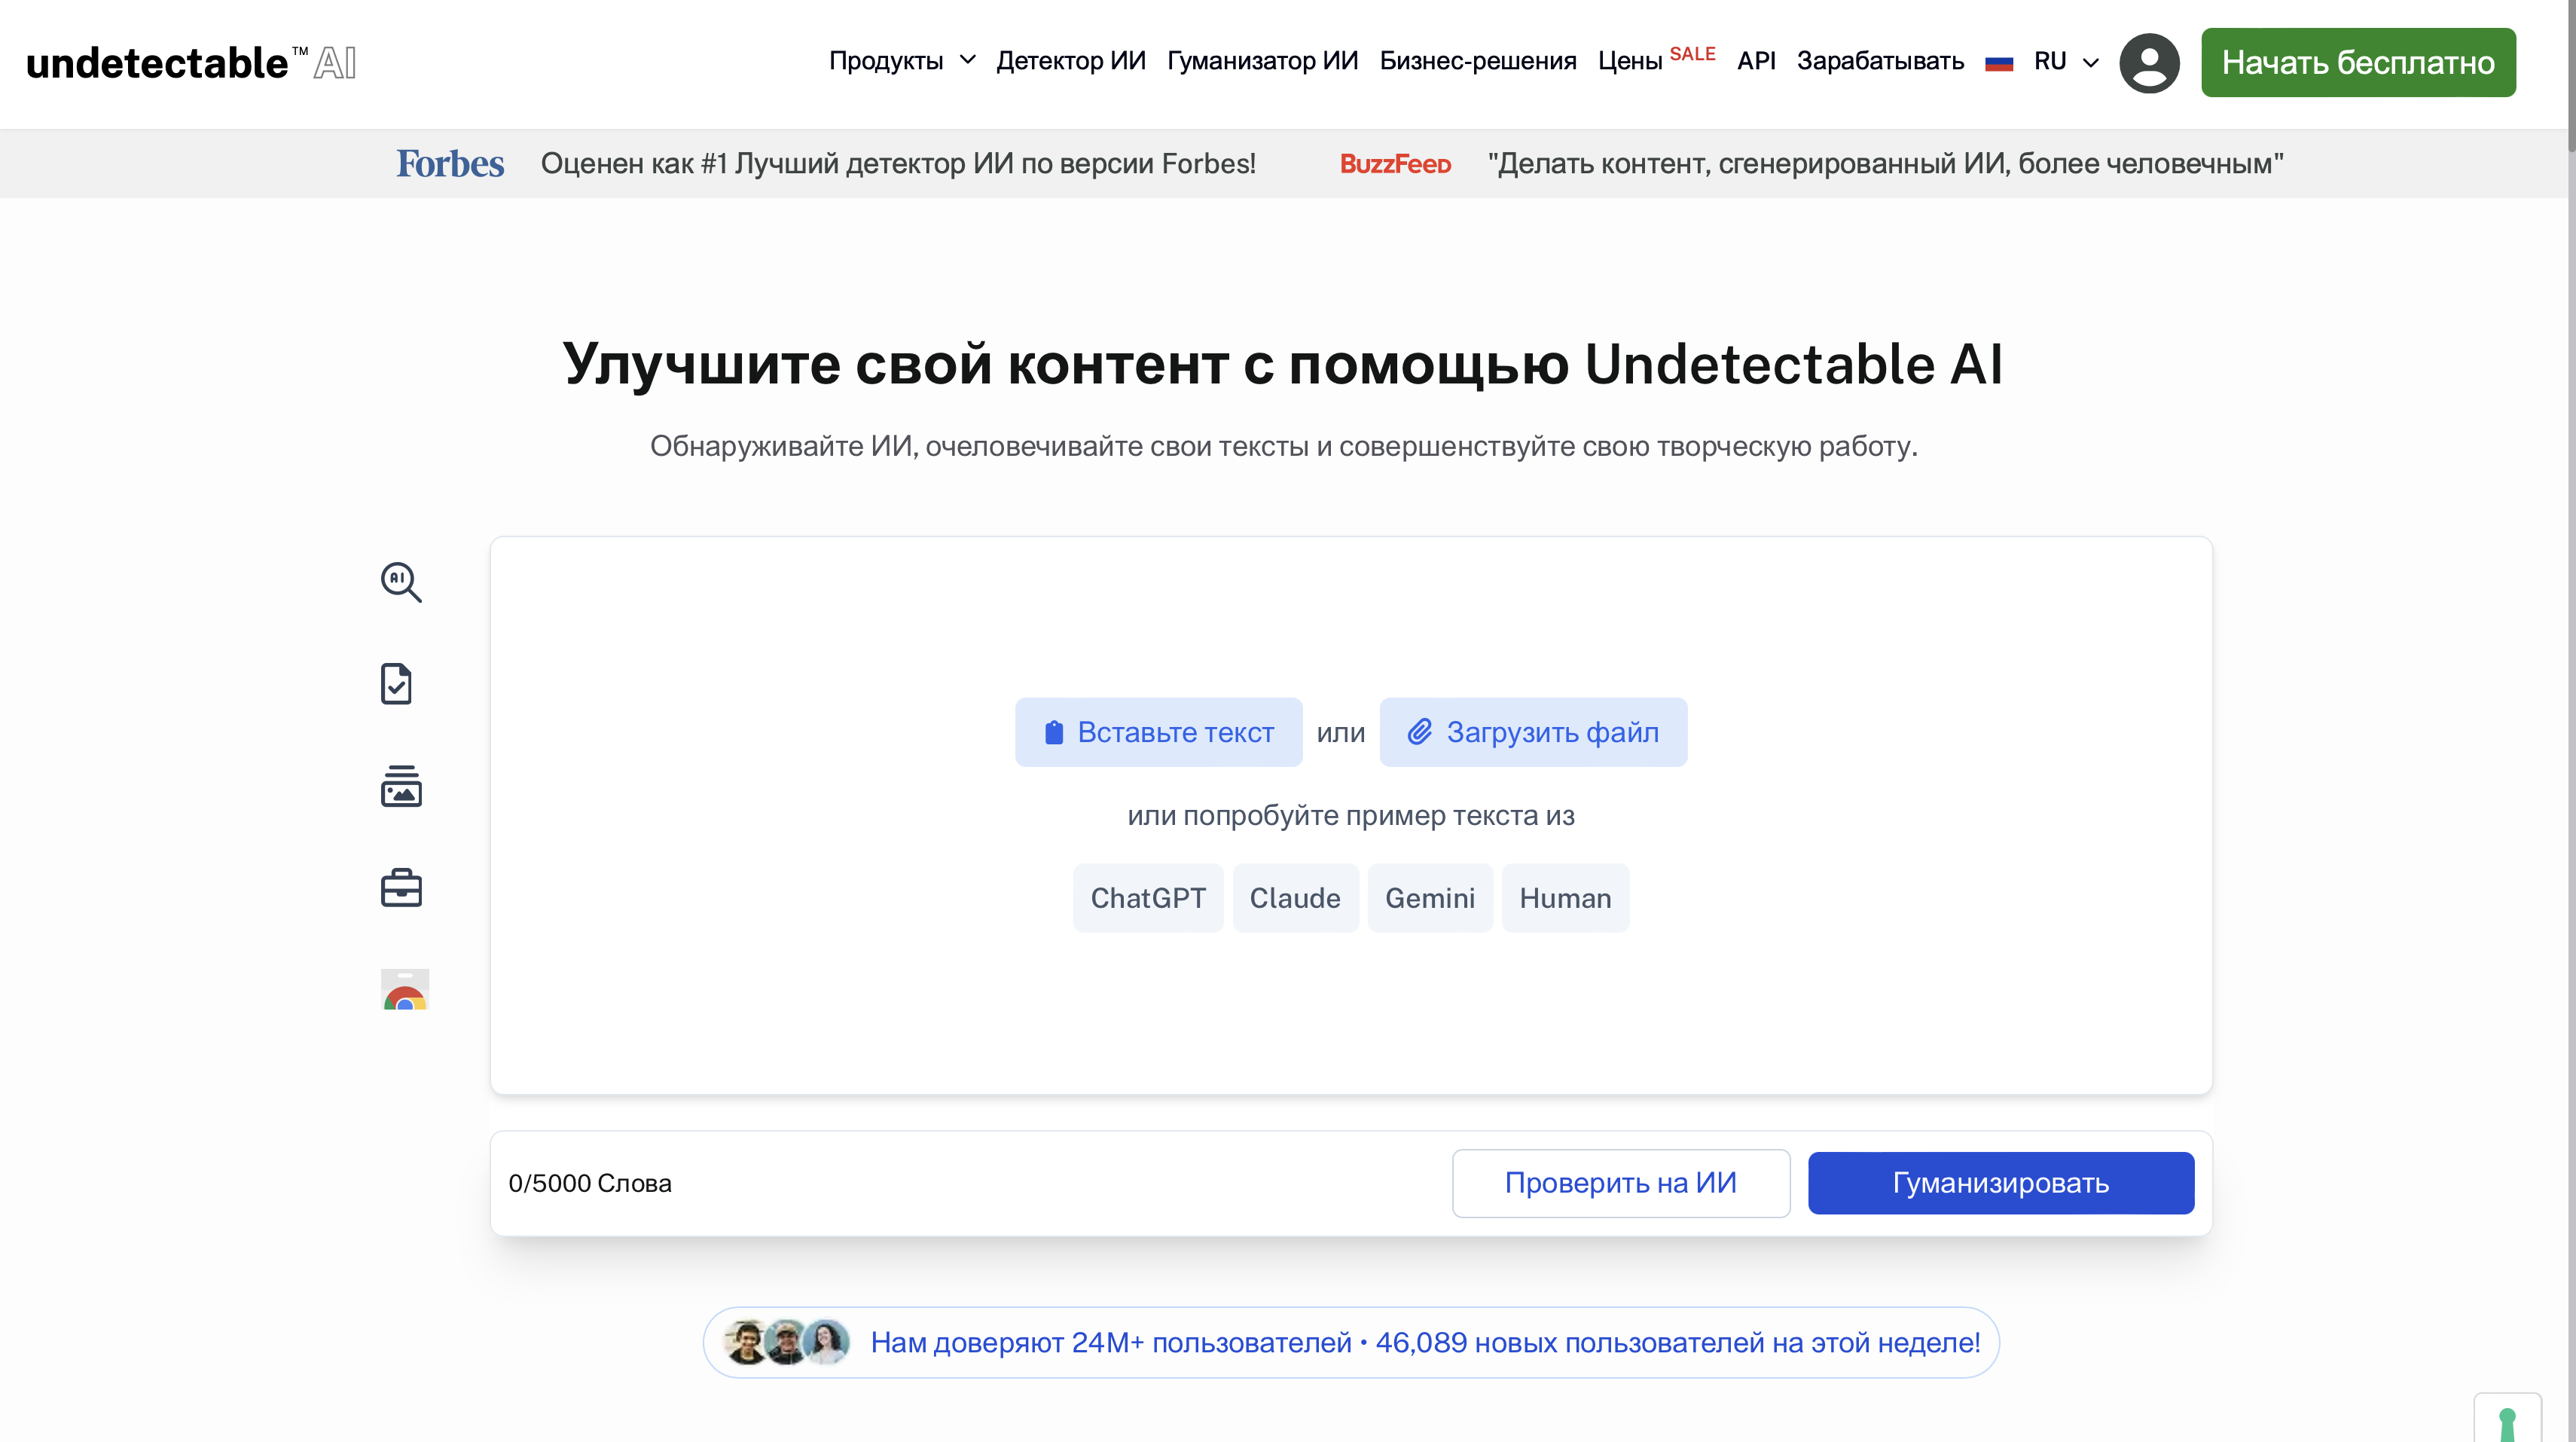Open the API link
The height and width of the screenshot is (1442, 2576).
[1756, 61]
